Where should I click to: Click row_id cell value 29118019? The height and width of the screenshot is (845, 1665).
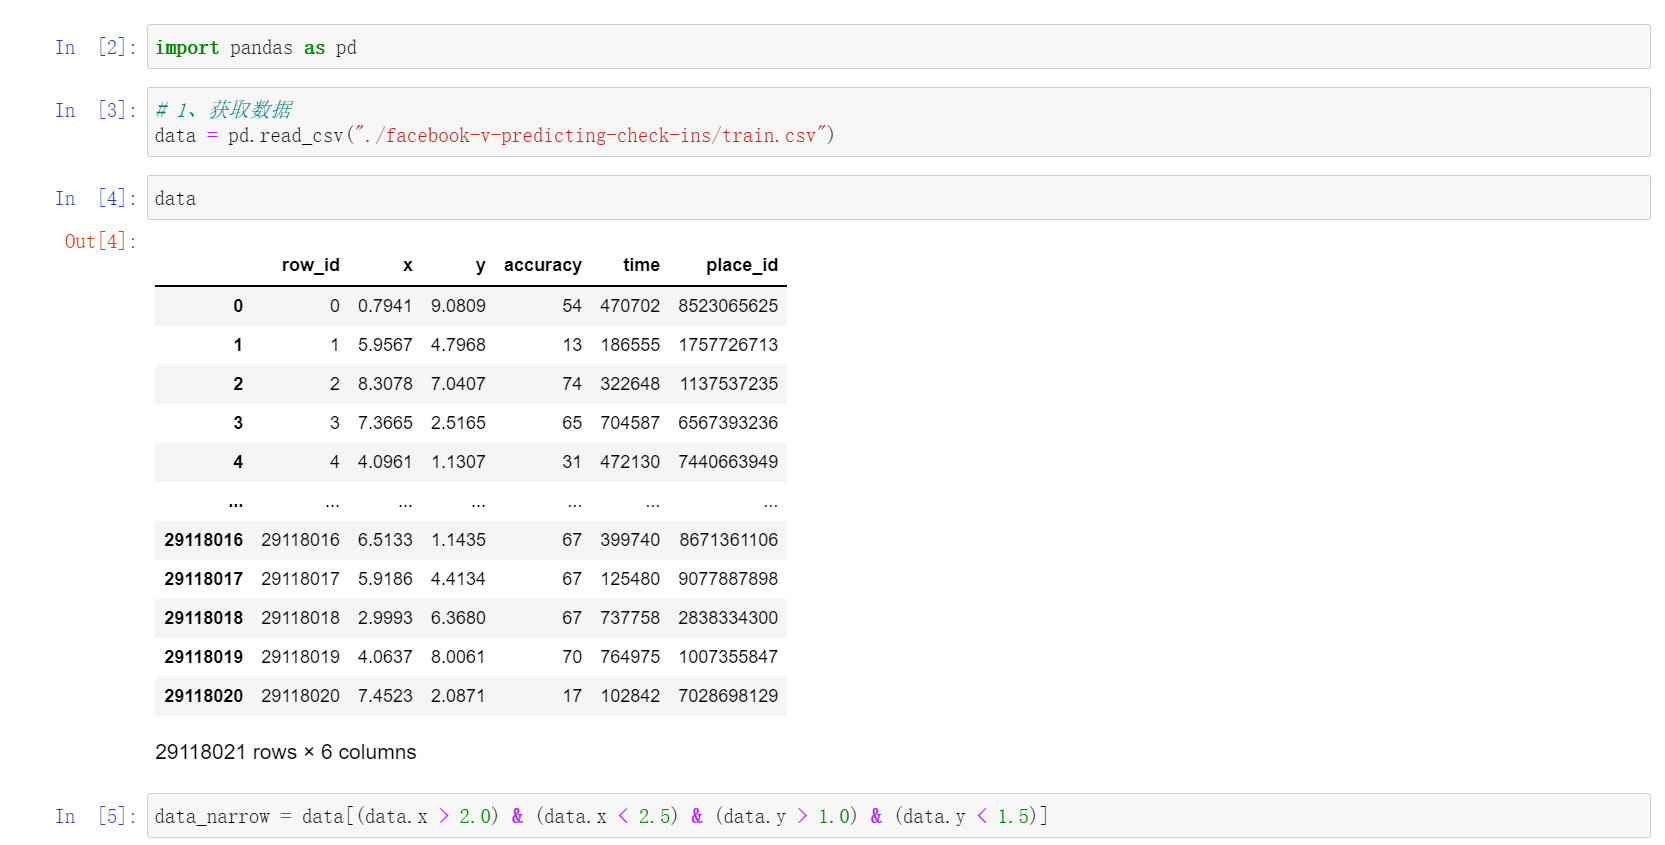(300, 657)
